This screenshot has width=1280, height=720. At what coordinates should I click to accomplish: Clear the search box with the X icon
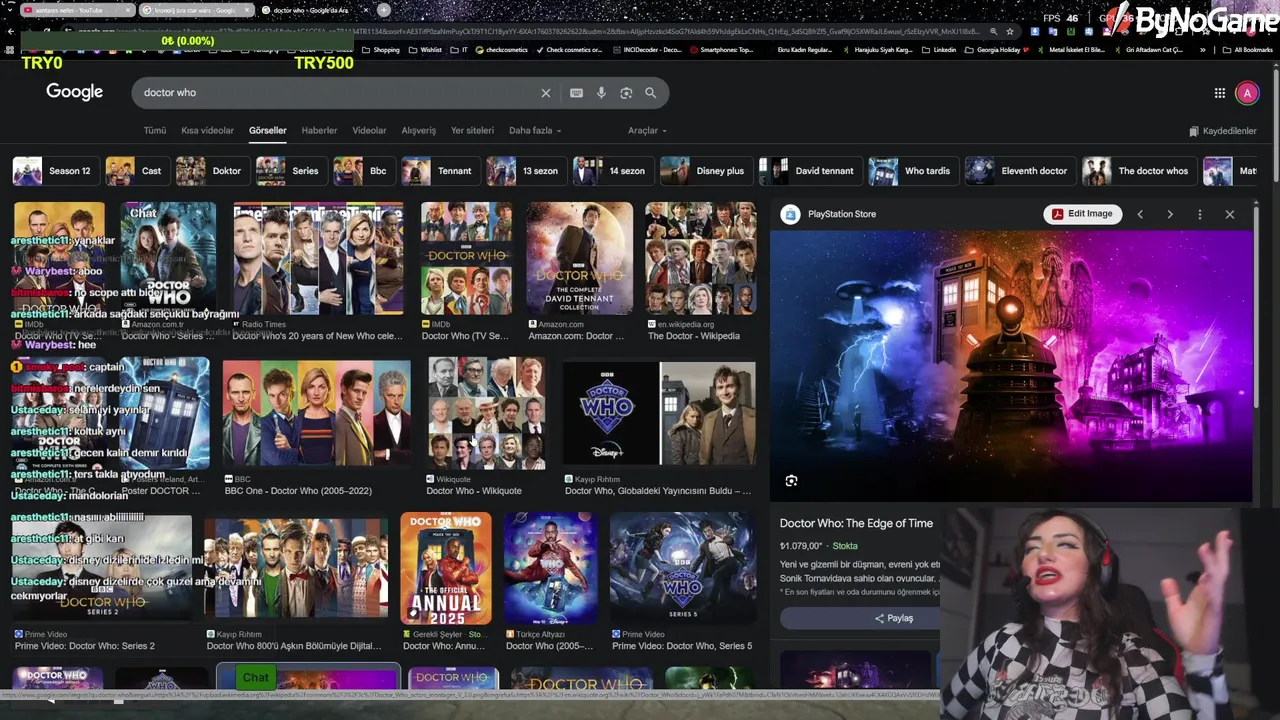(546, 93)
